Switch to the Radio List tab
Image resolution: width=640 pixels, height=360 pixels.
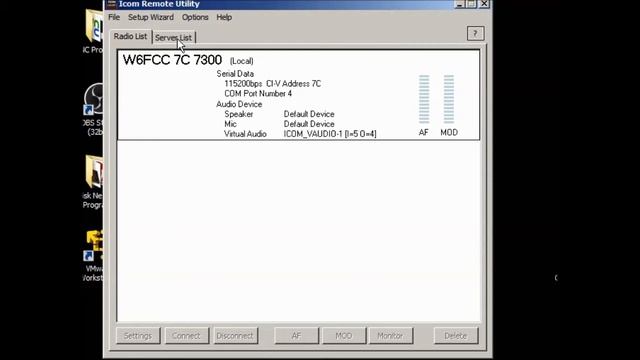pos(130,36)
